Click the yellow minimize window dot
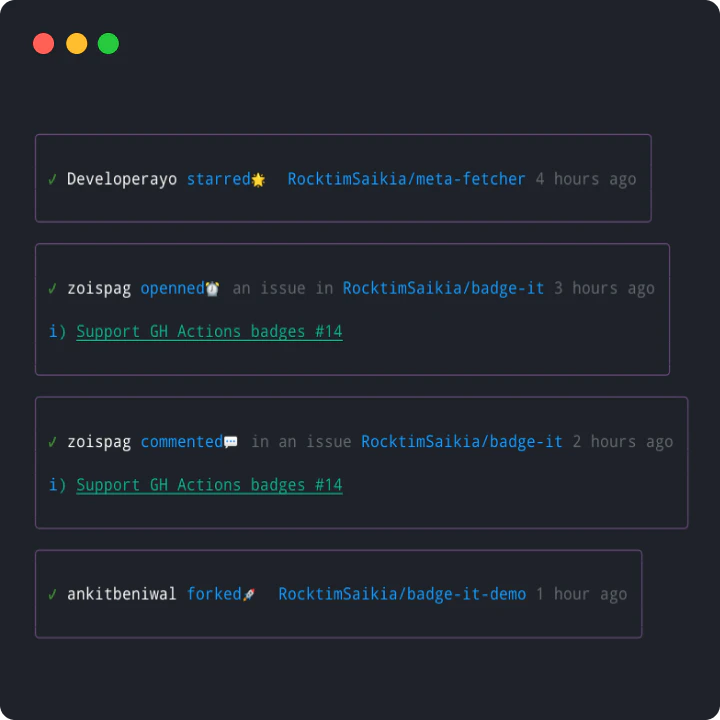Viewport: 720px width, 720px height. coord(76,44)
